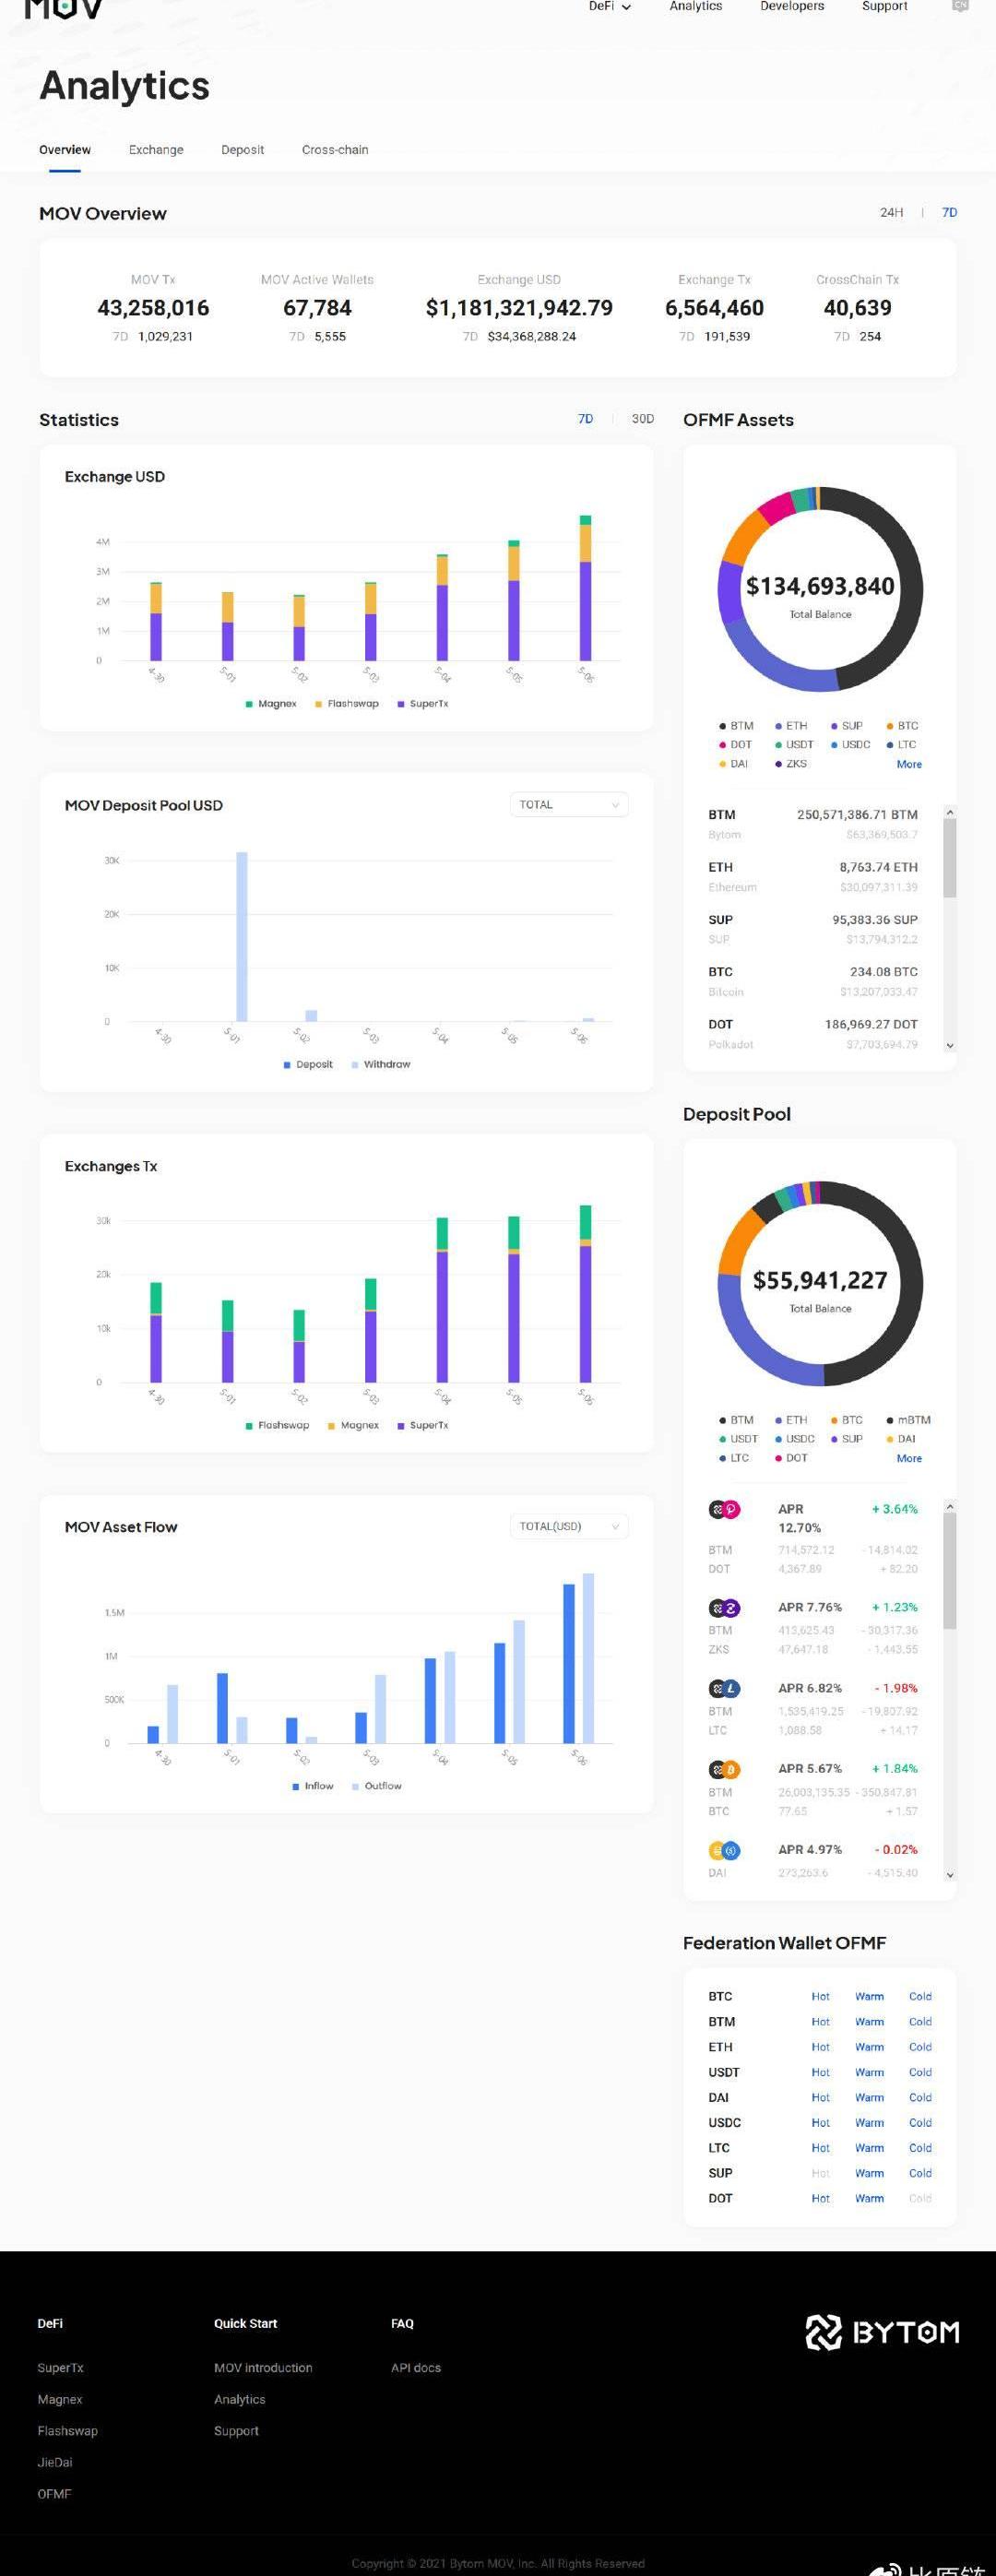The height and width of the screenshot is (2576, 996).
Task: Set MOV Overview period to 24H
Action: 891,212
